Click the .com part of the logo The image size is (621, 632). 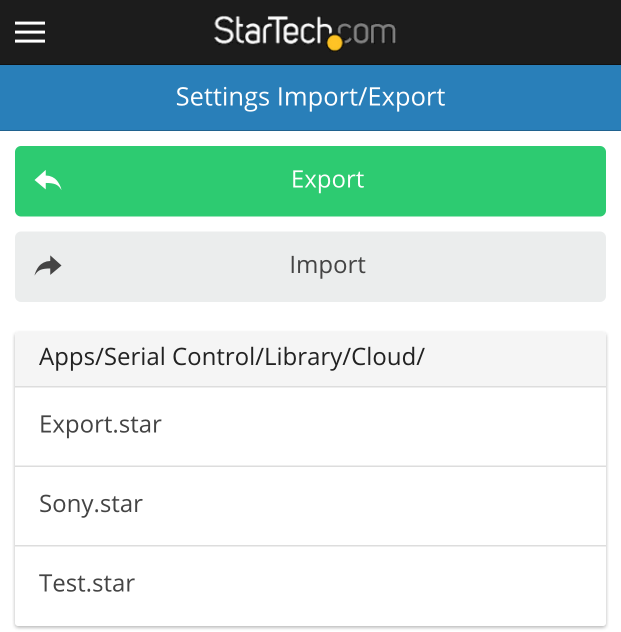(366, 33)
